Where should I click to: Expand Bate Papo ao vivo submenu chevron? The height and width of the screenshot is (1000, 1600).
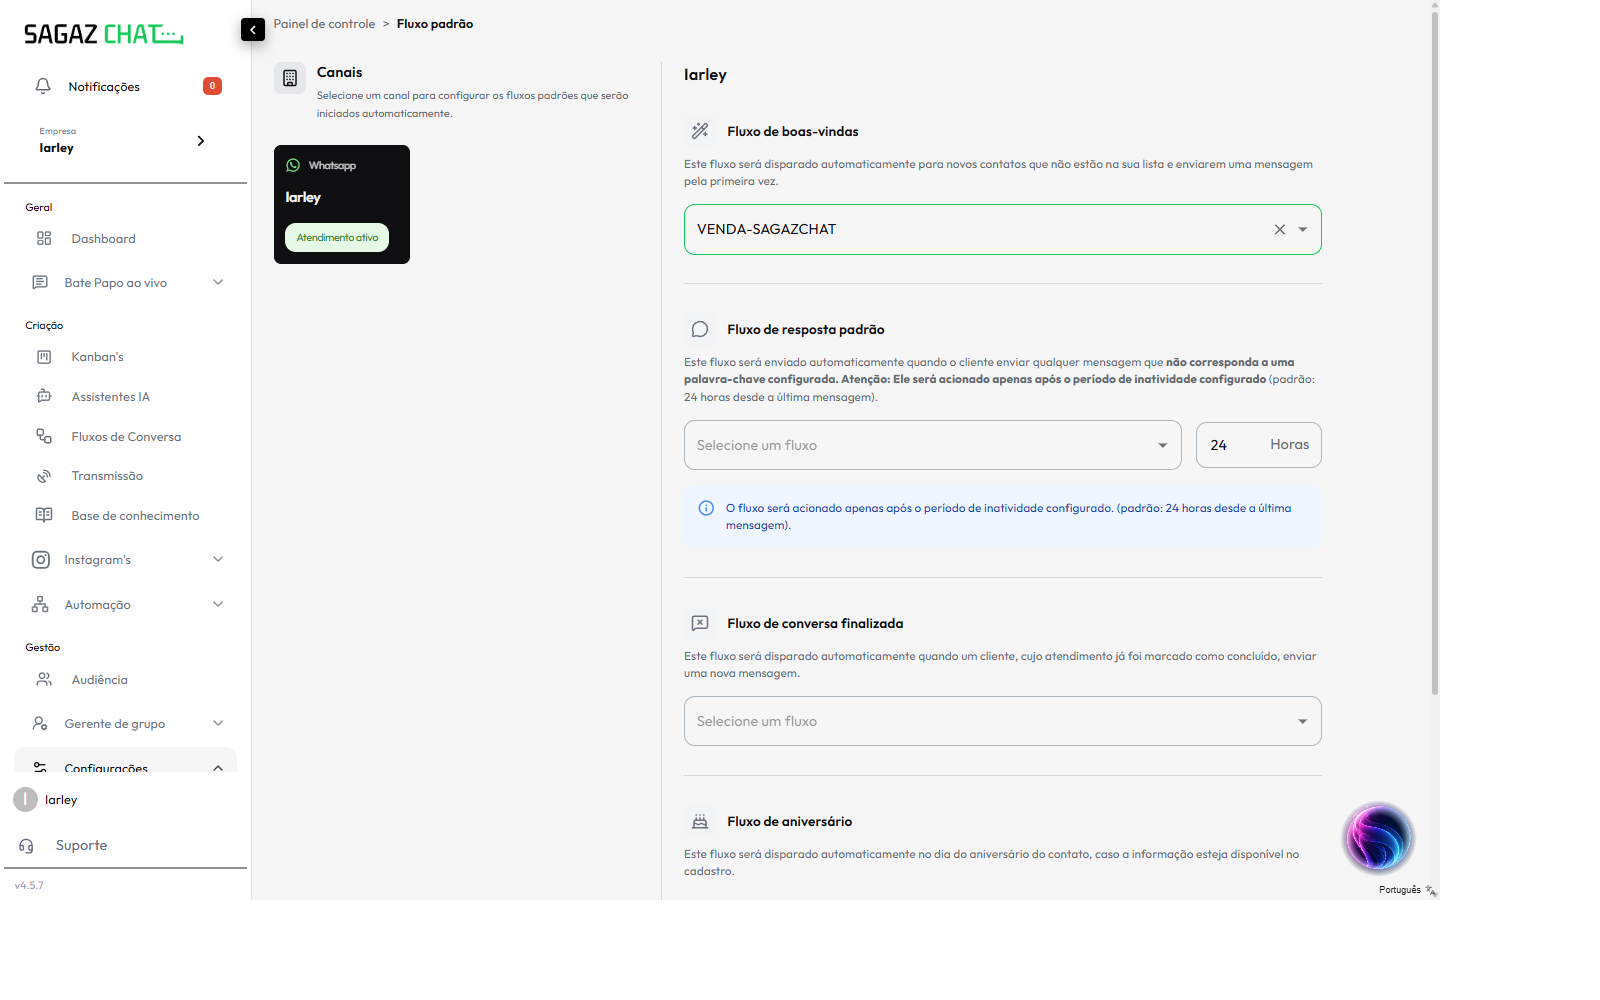218,282
